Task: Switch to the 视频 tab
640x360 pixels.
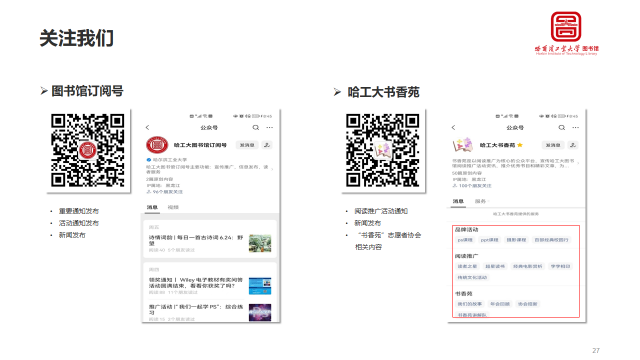Action: pyautogui.click(x=173, y=207)
